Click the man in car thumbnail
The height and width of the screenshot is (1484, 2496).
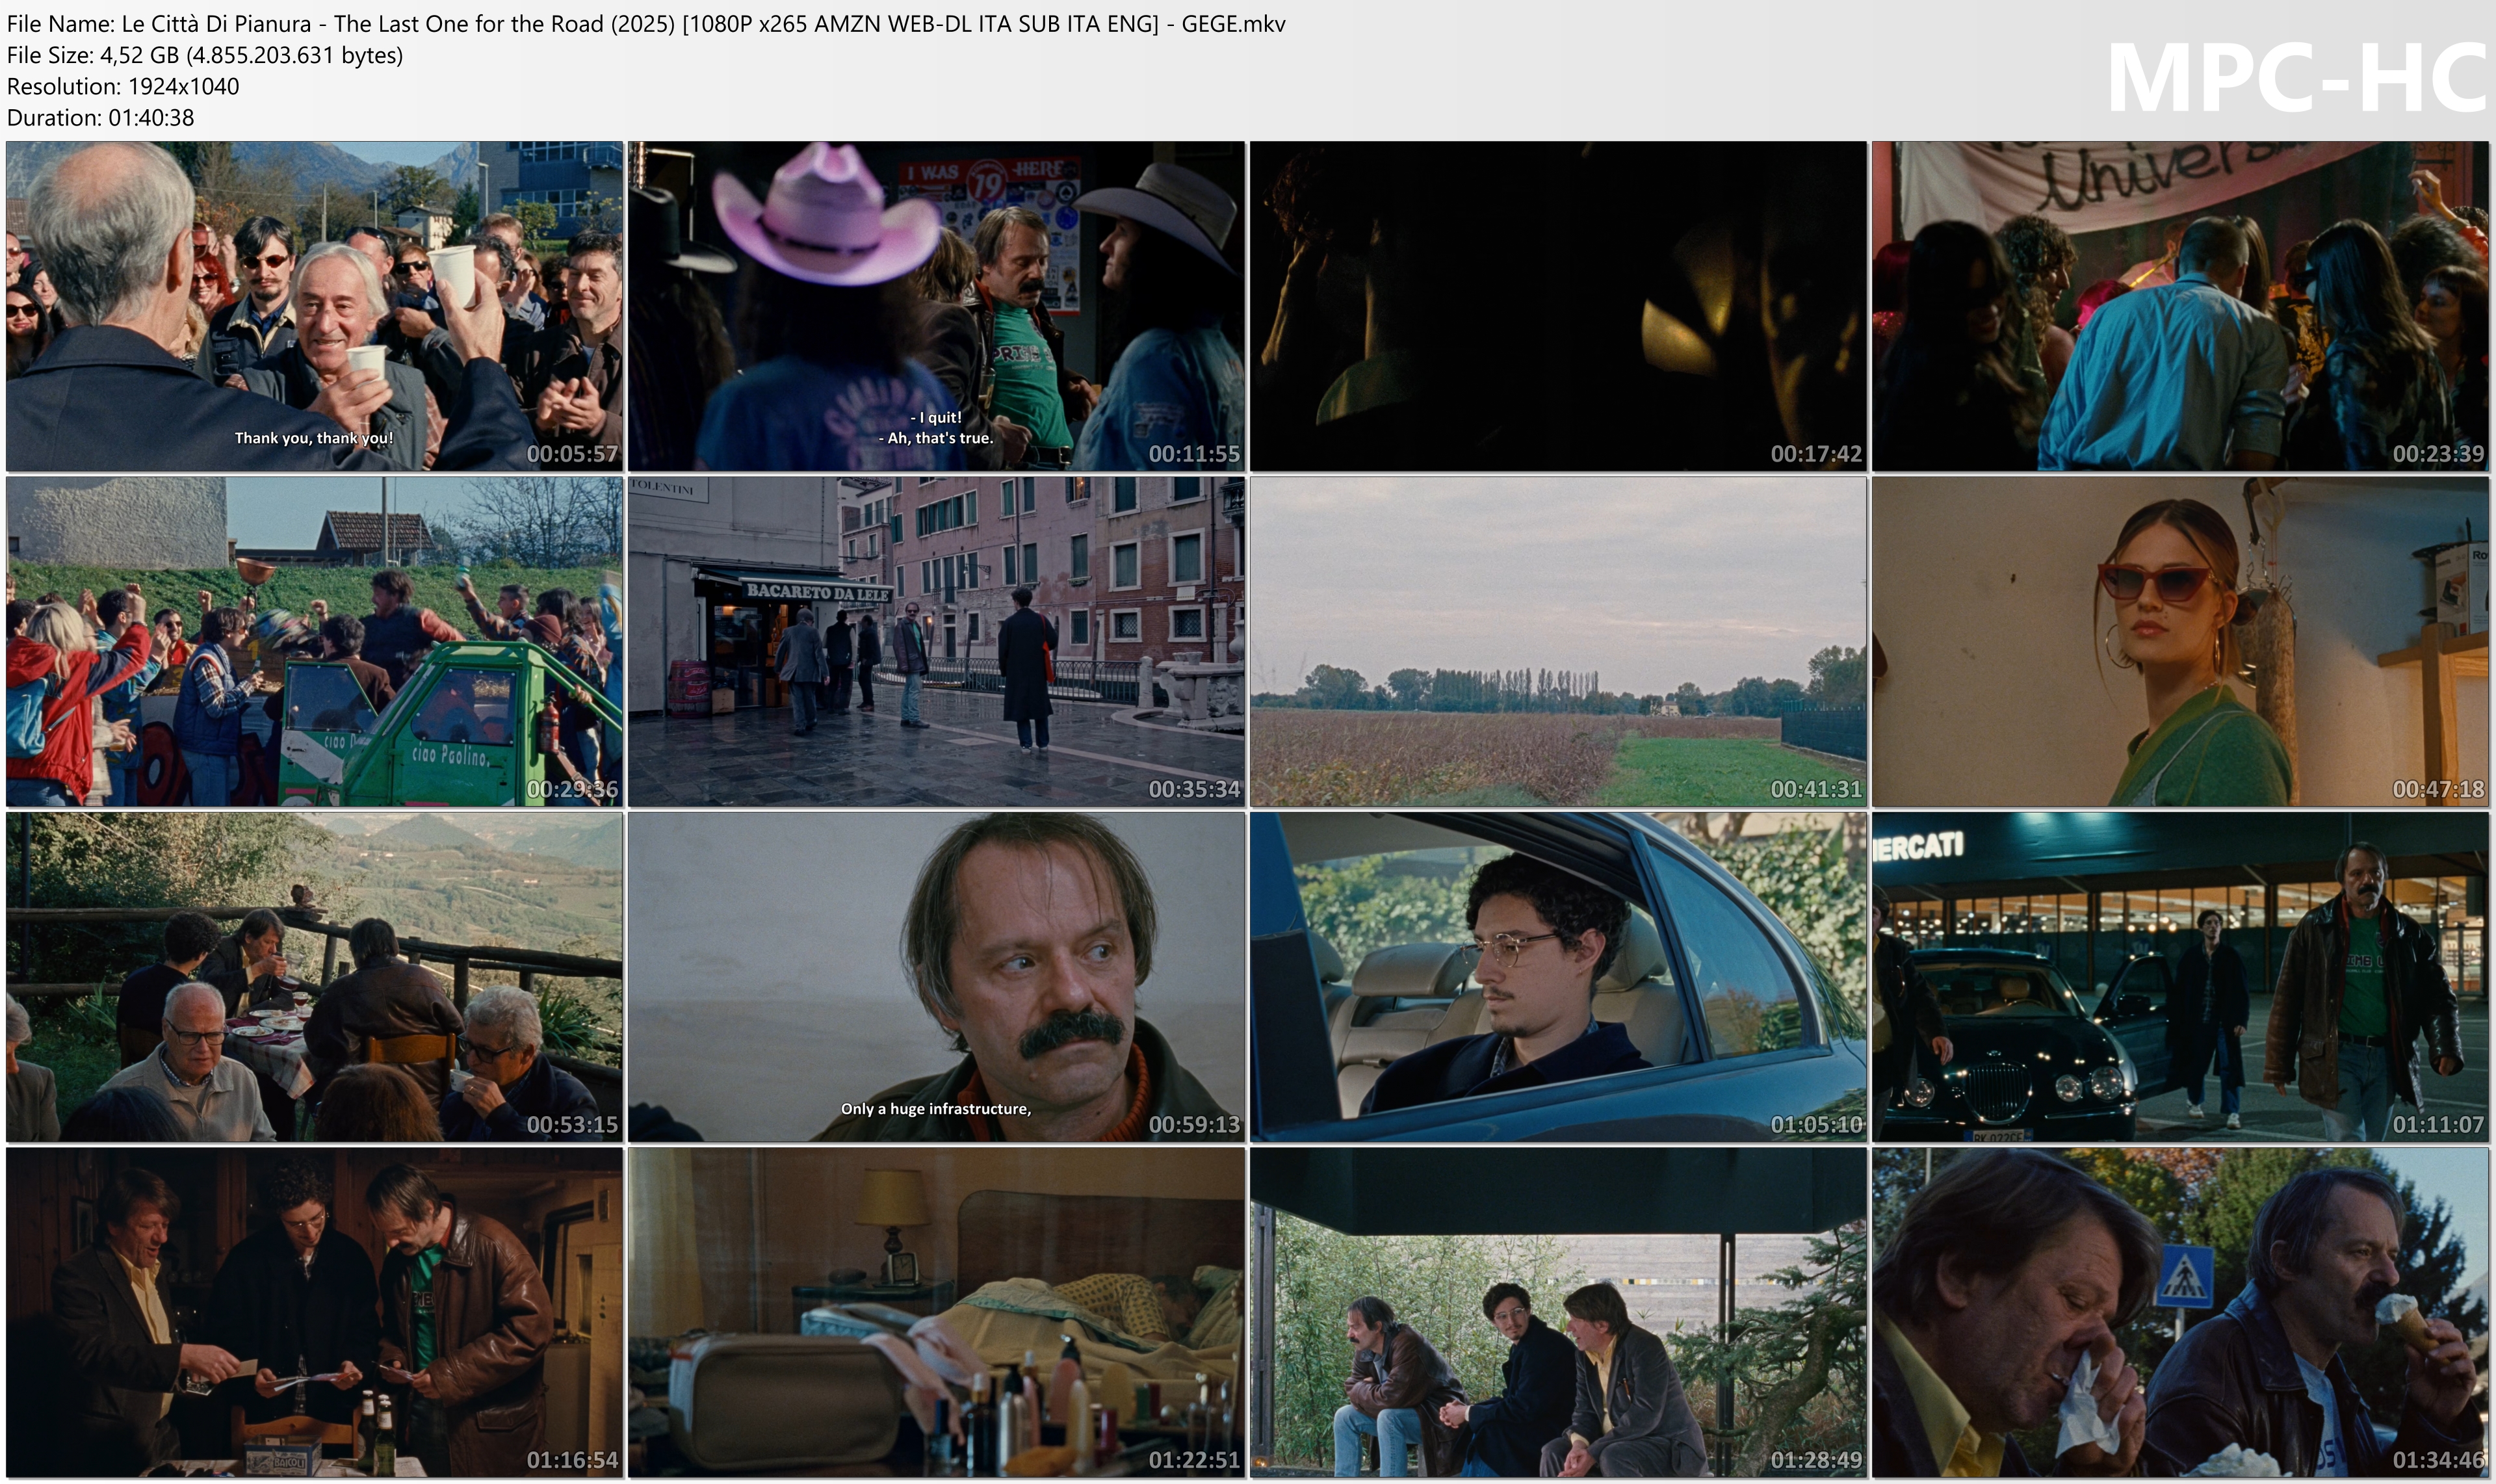[1558, 976]
